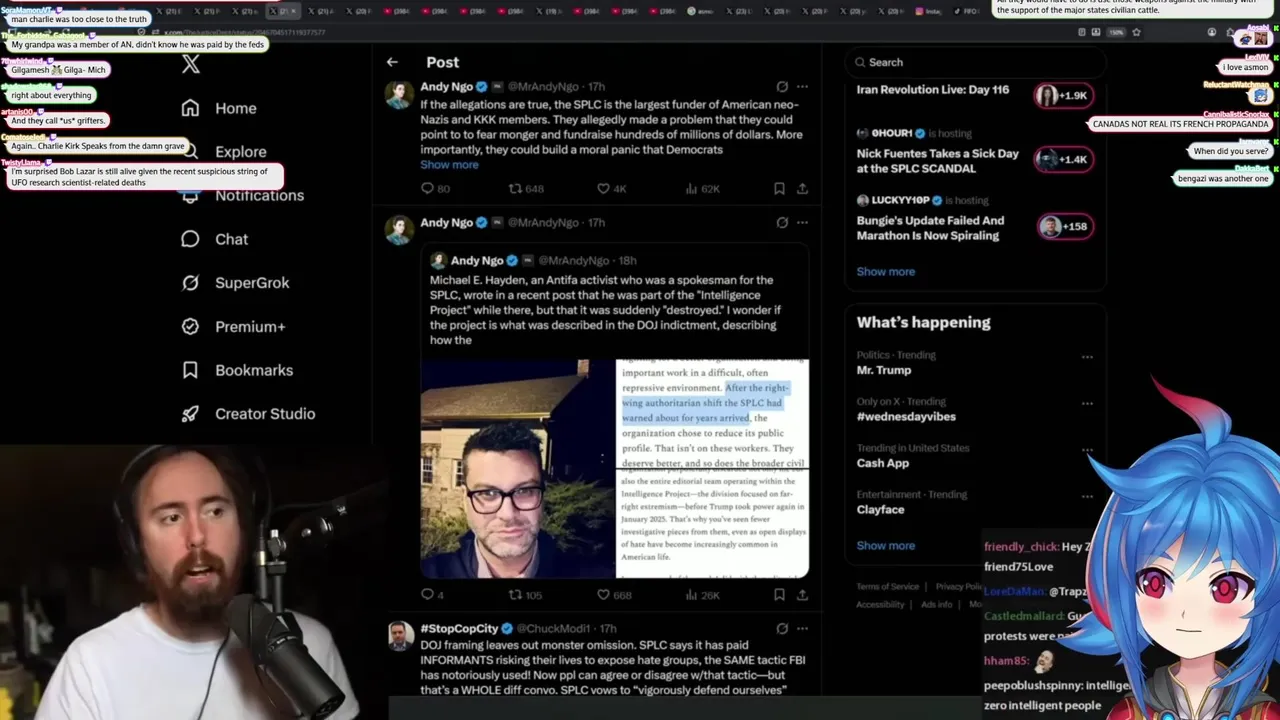Click Andy Ngo's avatar on first post
Image resolution: width=1280 pixels, height=720 pixels.
pos(400,94)
